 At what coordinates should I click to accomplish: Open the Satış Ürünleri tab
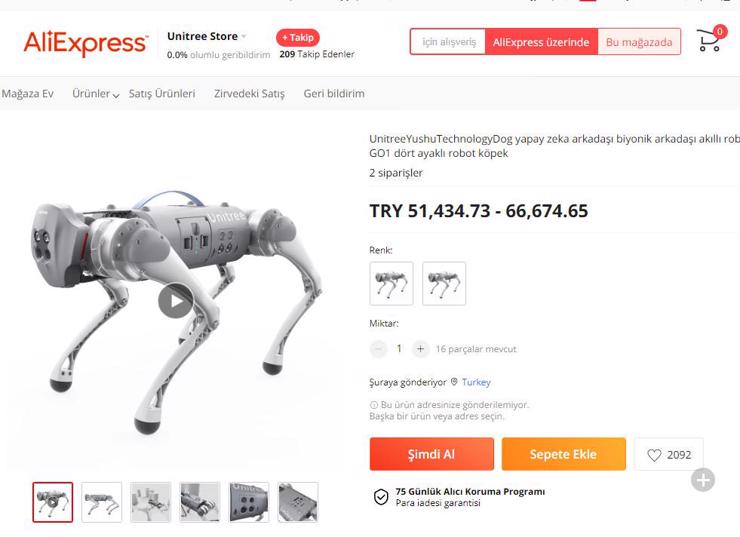coord(162,93)
